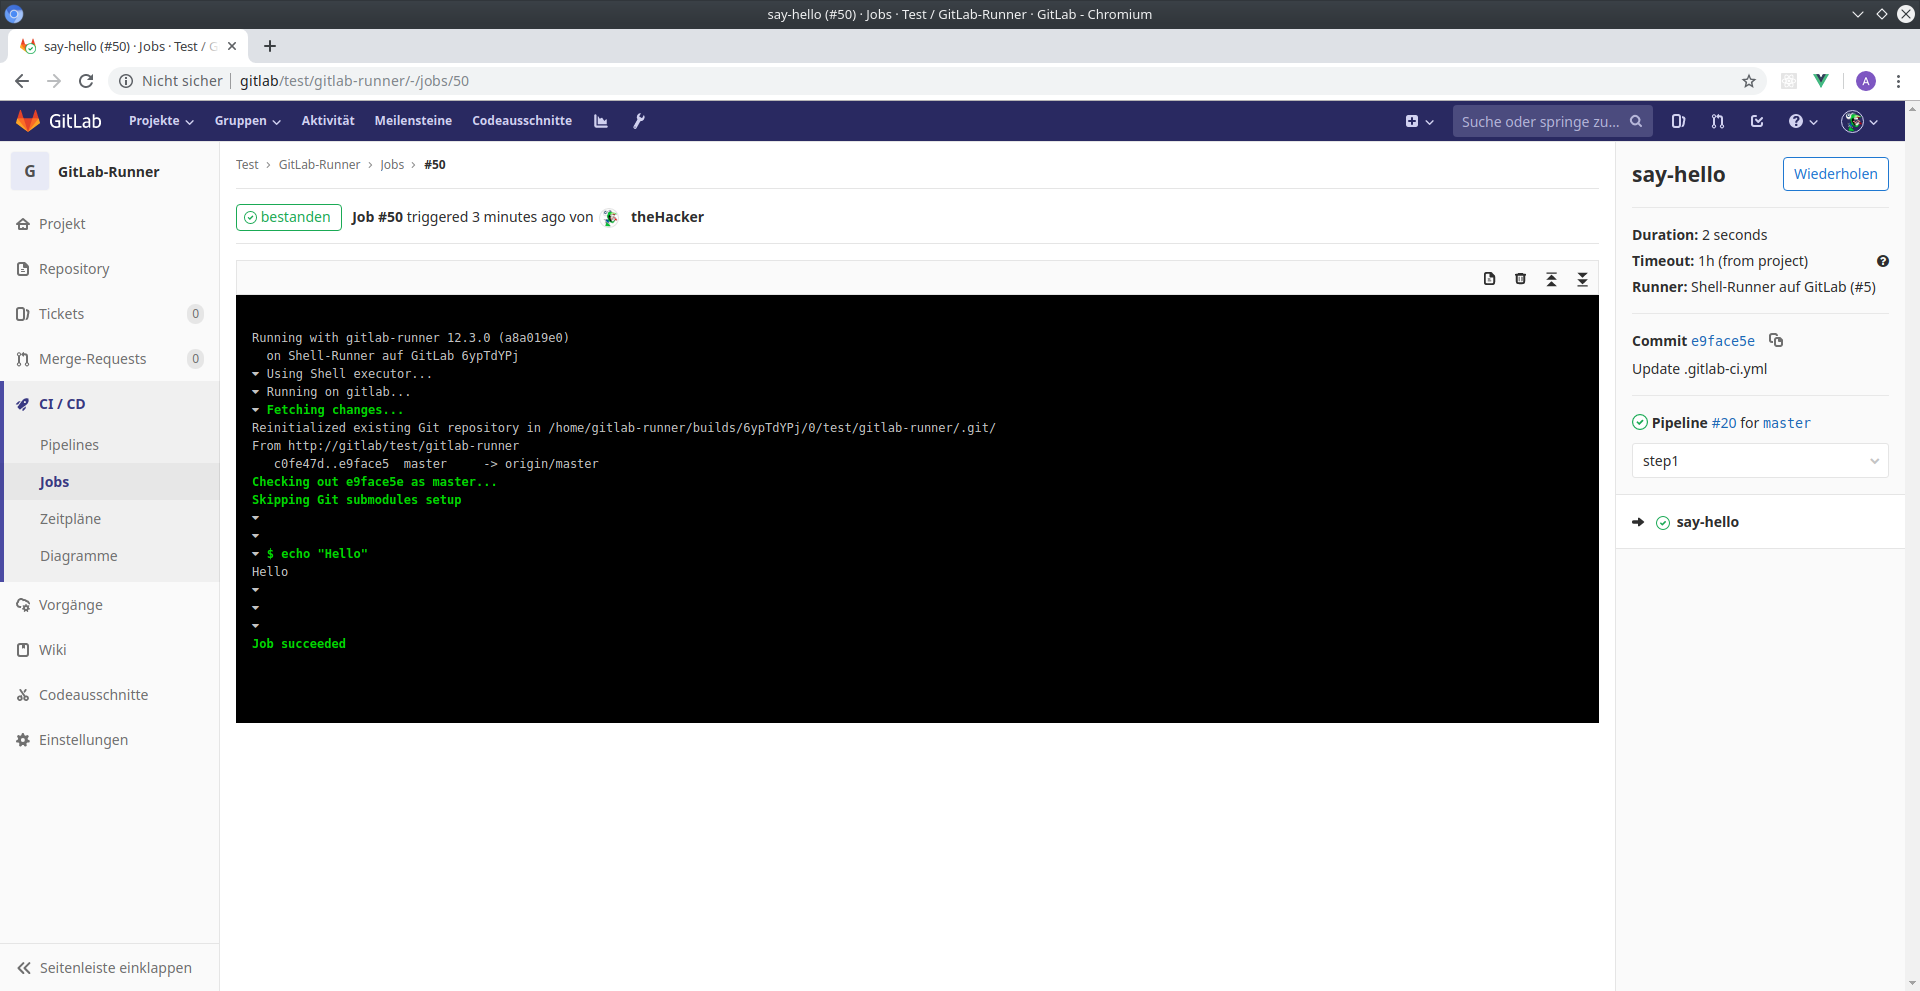Viewport: 1920px width, 991px height.
Task: Open the merge requests icon in top bar
Action: (1717, 121)
